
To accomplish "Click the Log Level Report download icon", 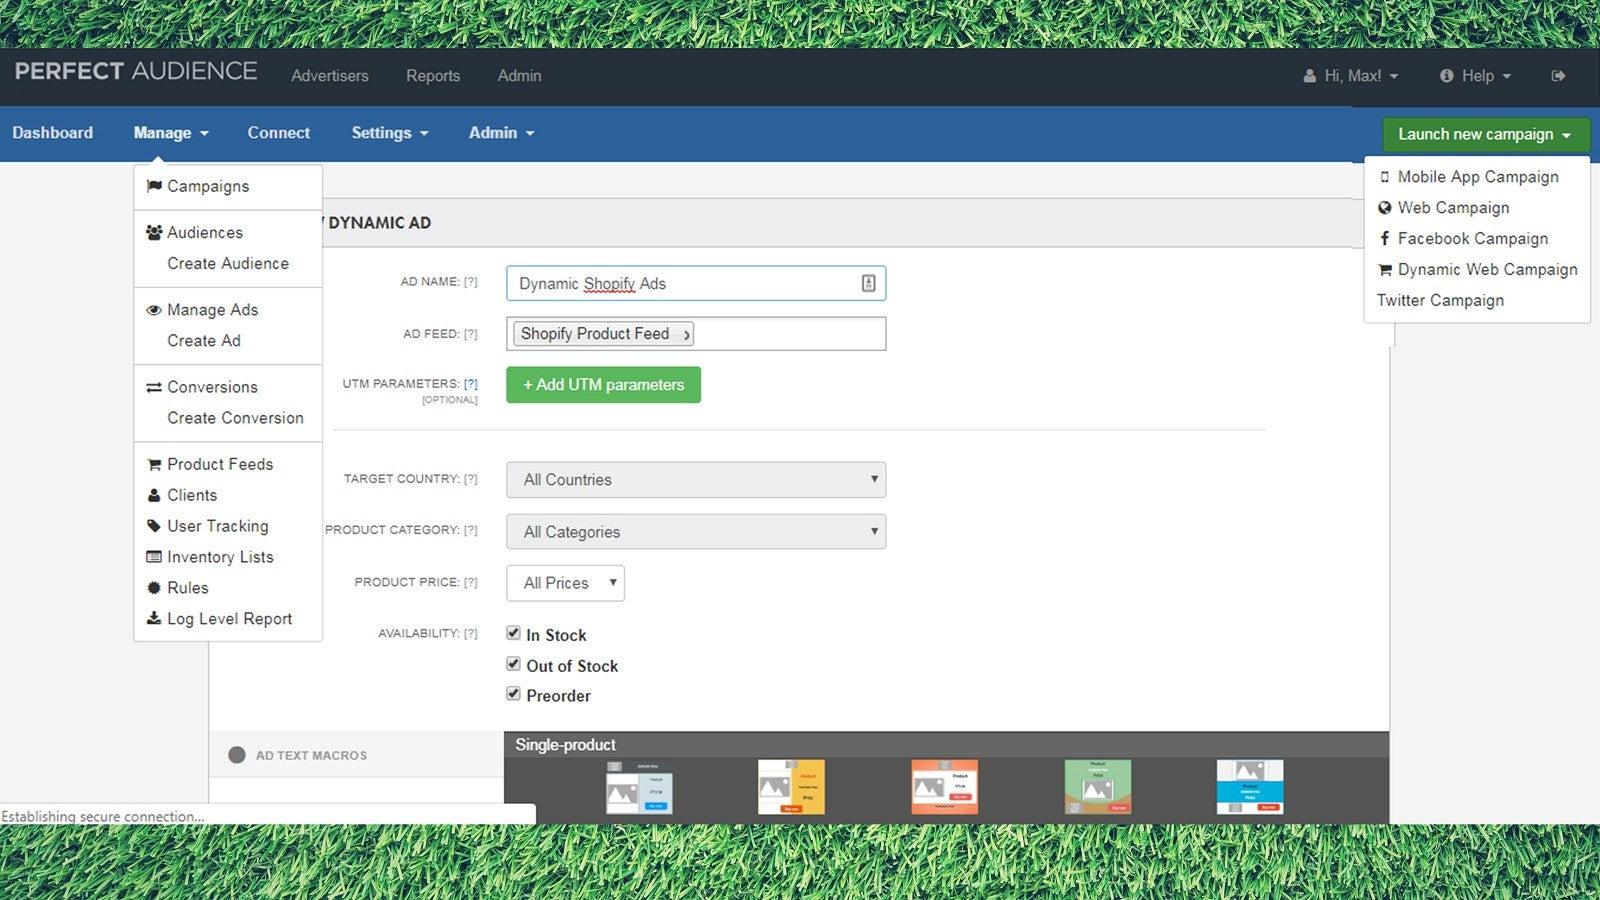I will pos(154,619).
